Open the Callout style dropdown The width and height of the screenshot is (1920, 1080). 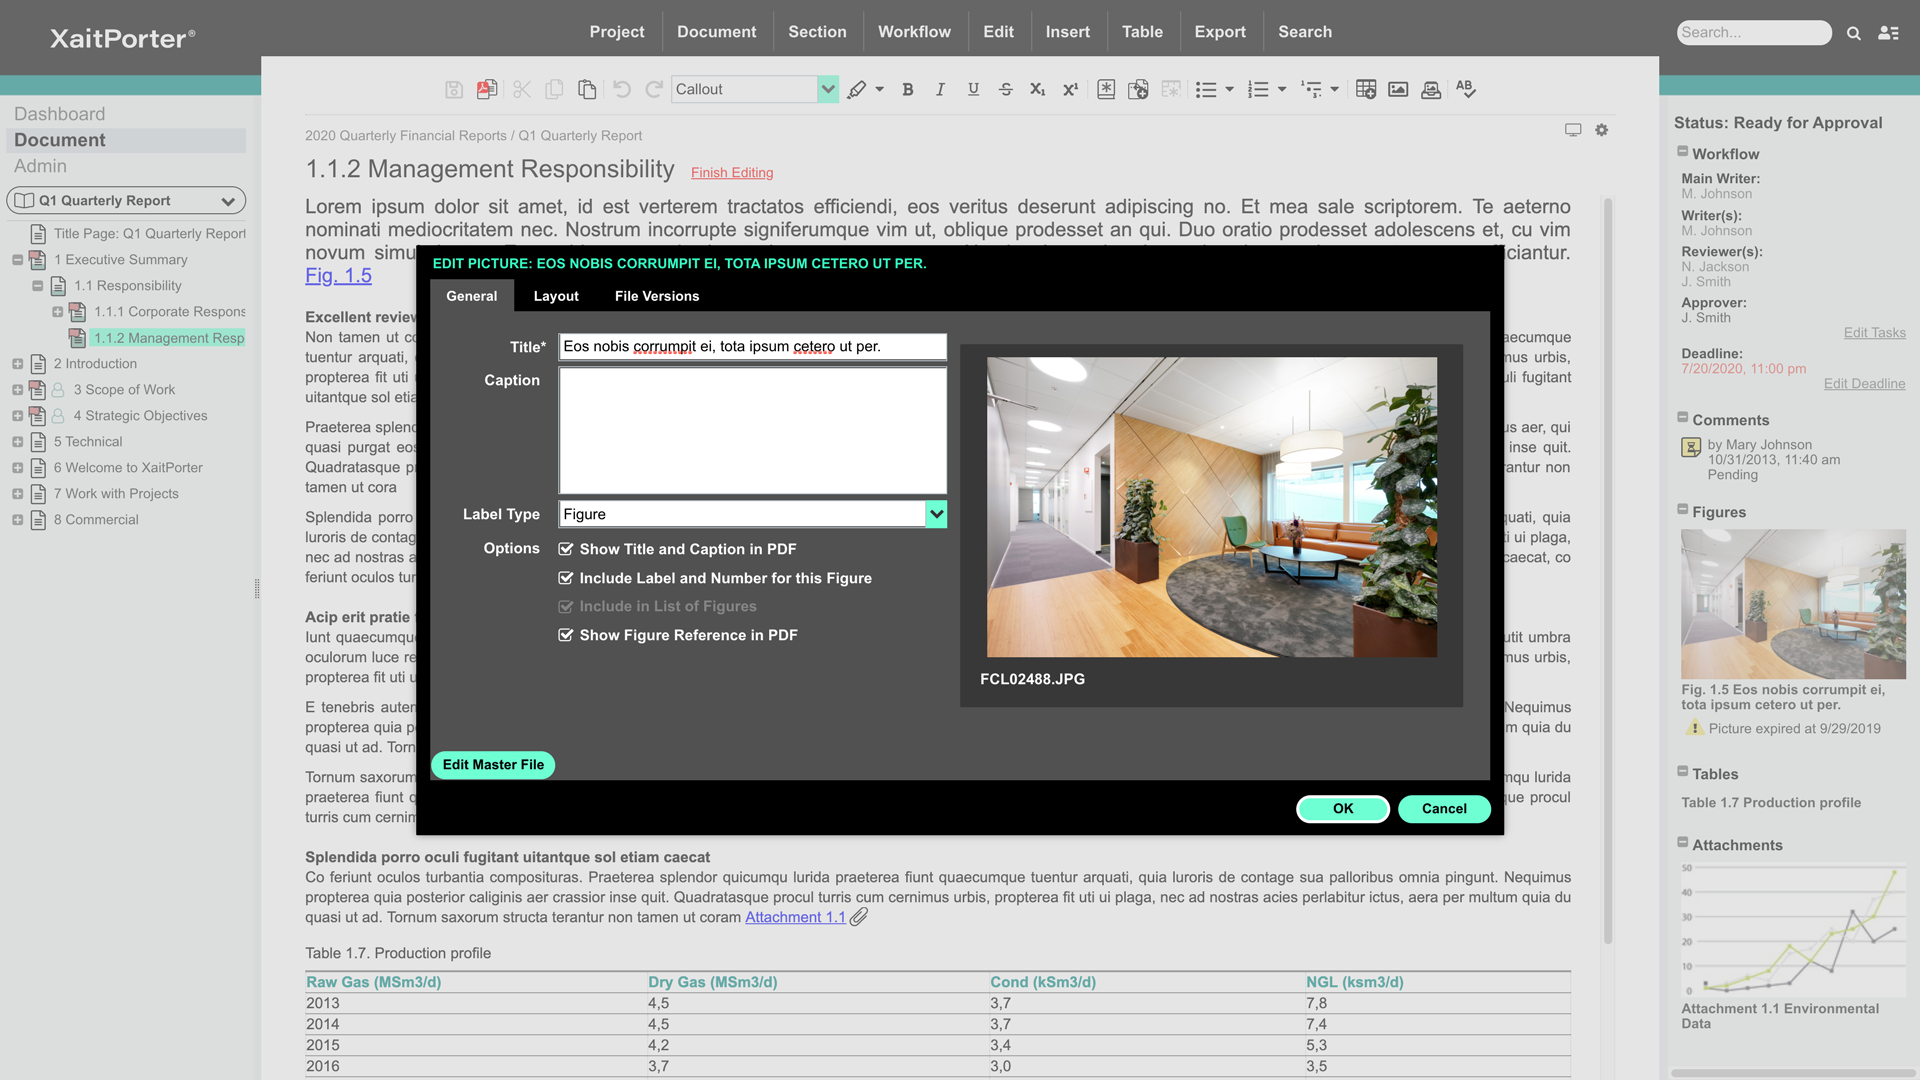pos(827,89)
